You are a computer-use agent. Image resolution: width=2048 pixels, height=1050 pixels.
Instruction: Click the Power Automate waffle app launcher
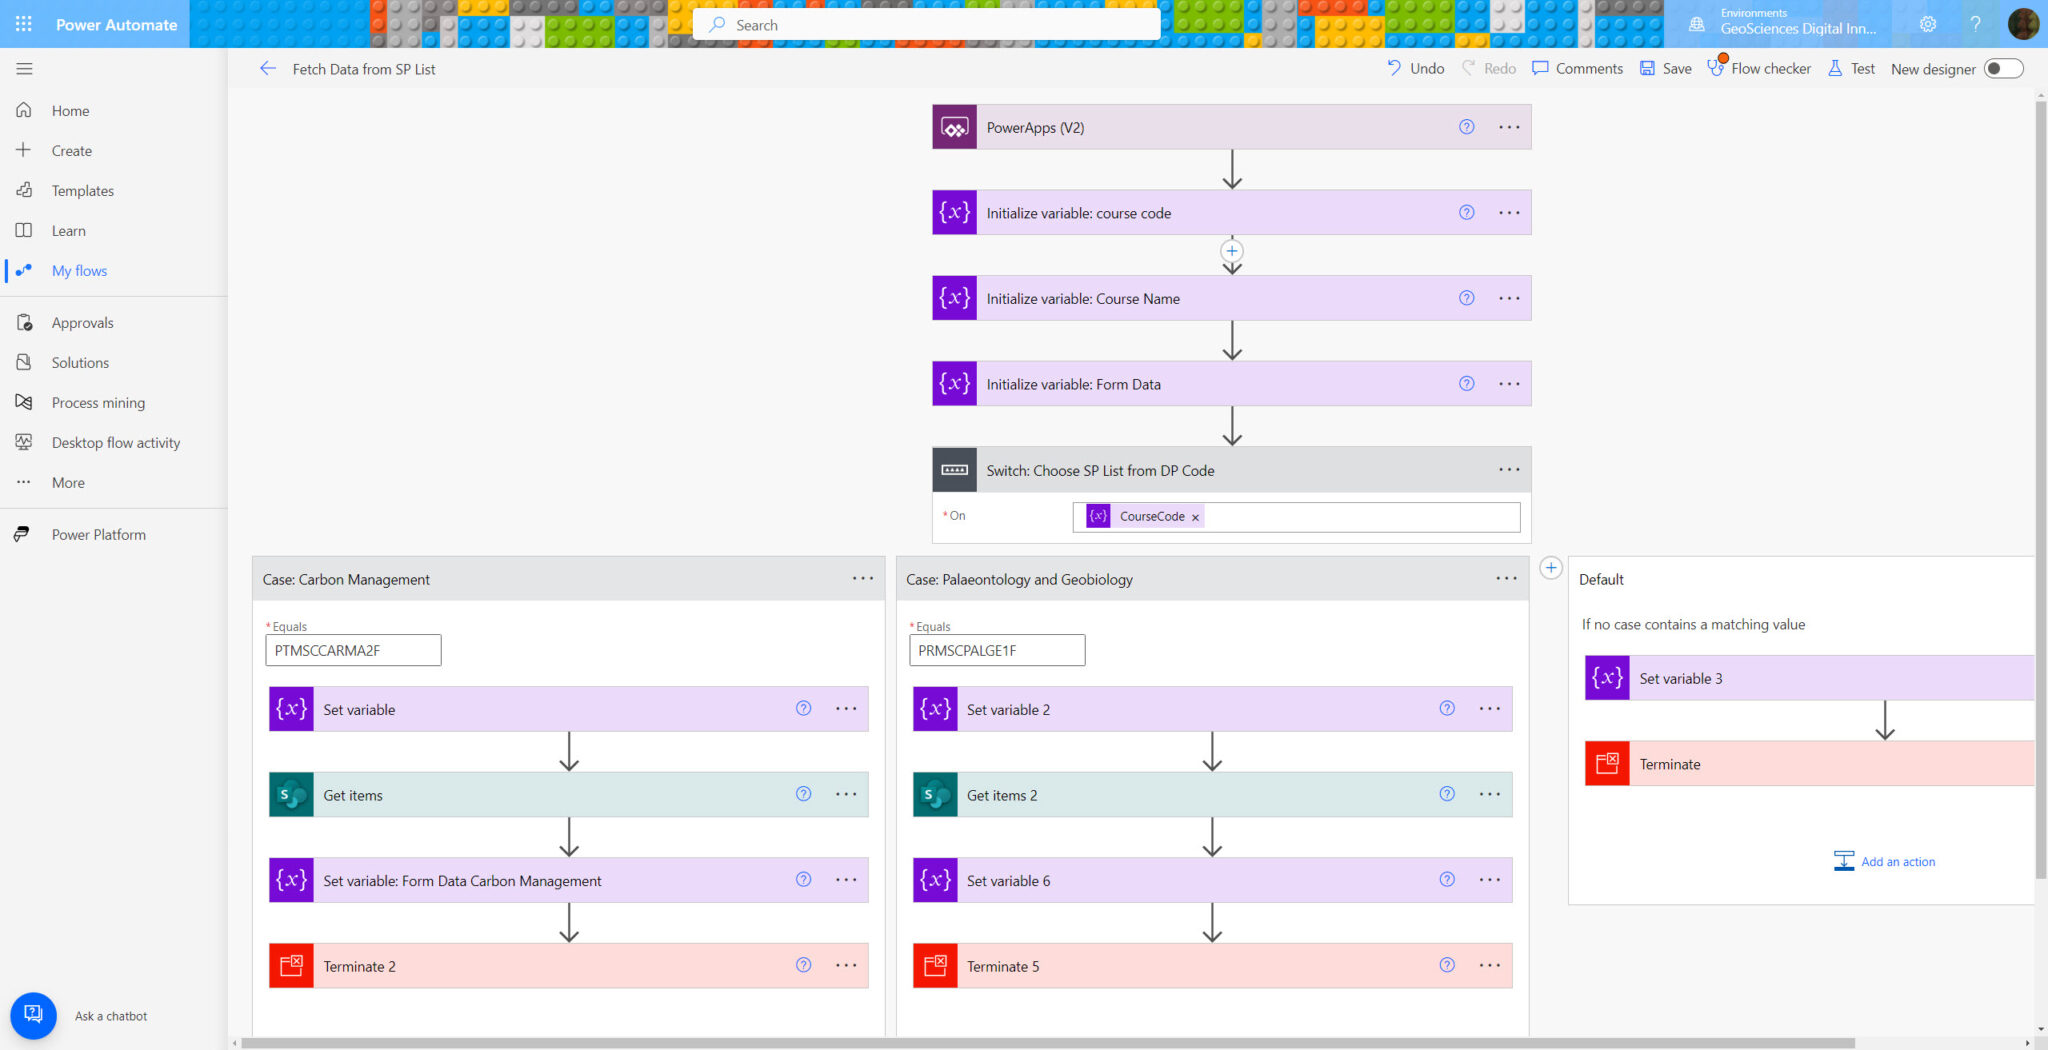tap(23, 24)
